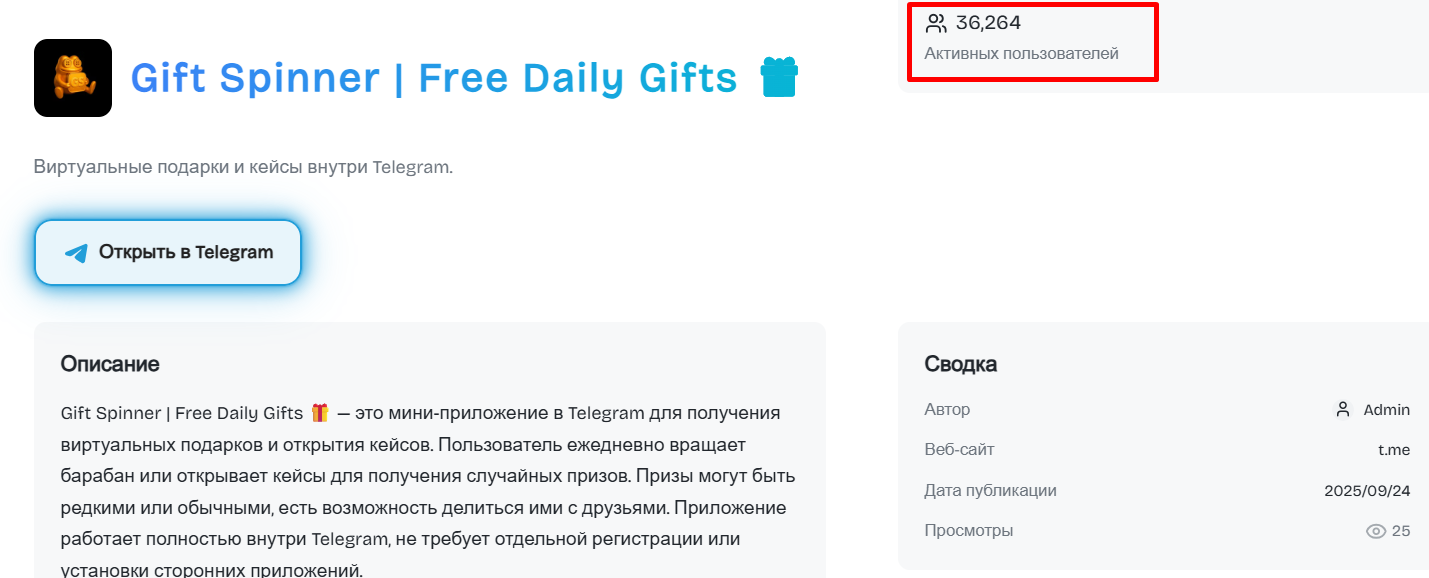Click the gift emoji in the description text
The width and height of the screenshot is (1429, 578).
pyautogui.click(x=320, y=413)
